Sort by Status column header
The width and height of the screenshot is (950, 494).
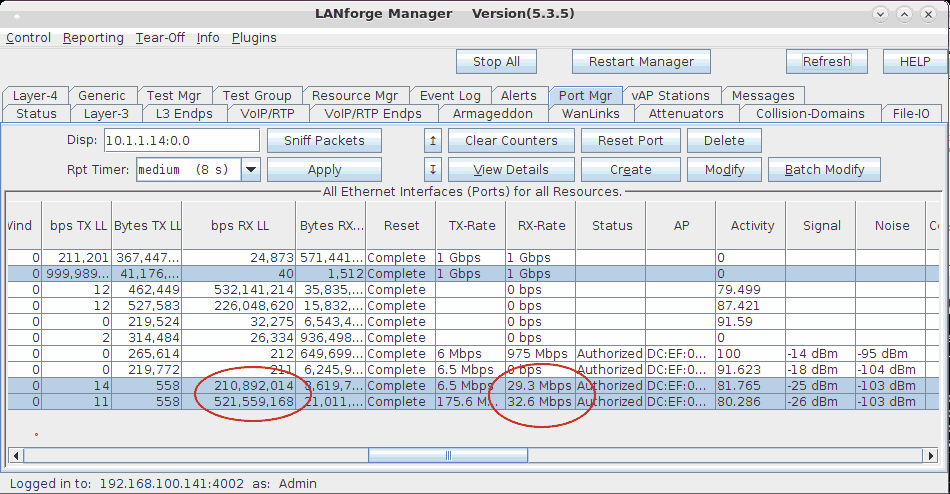coord(611,225)
